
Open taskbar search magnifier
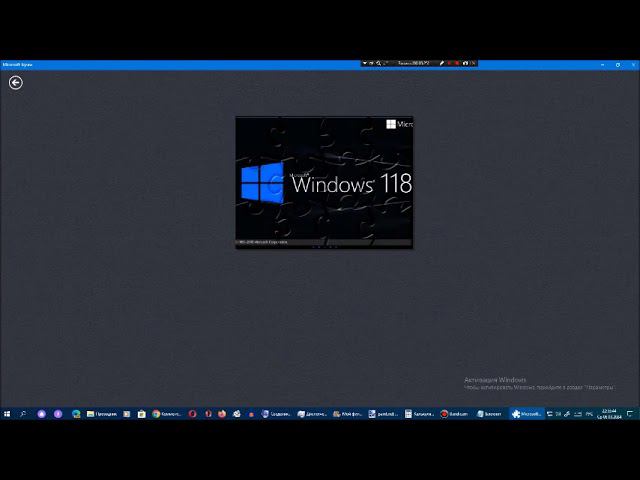pyautogui.click(x=23, y=414)
